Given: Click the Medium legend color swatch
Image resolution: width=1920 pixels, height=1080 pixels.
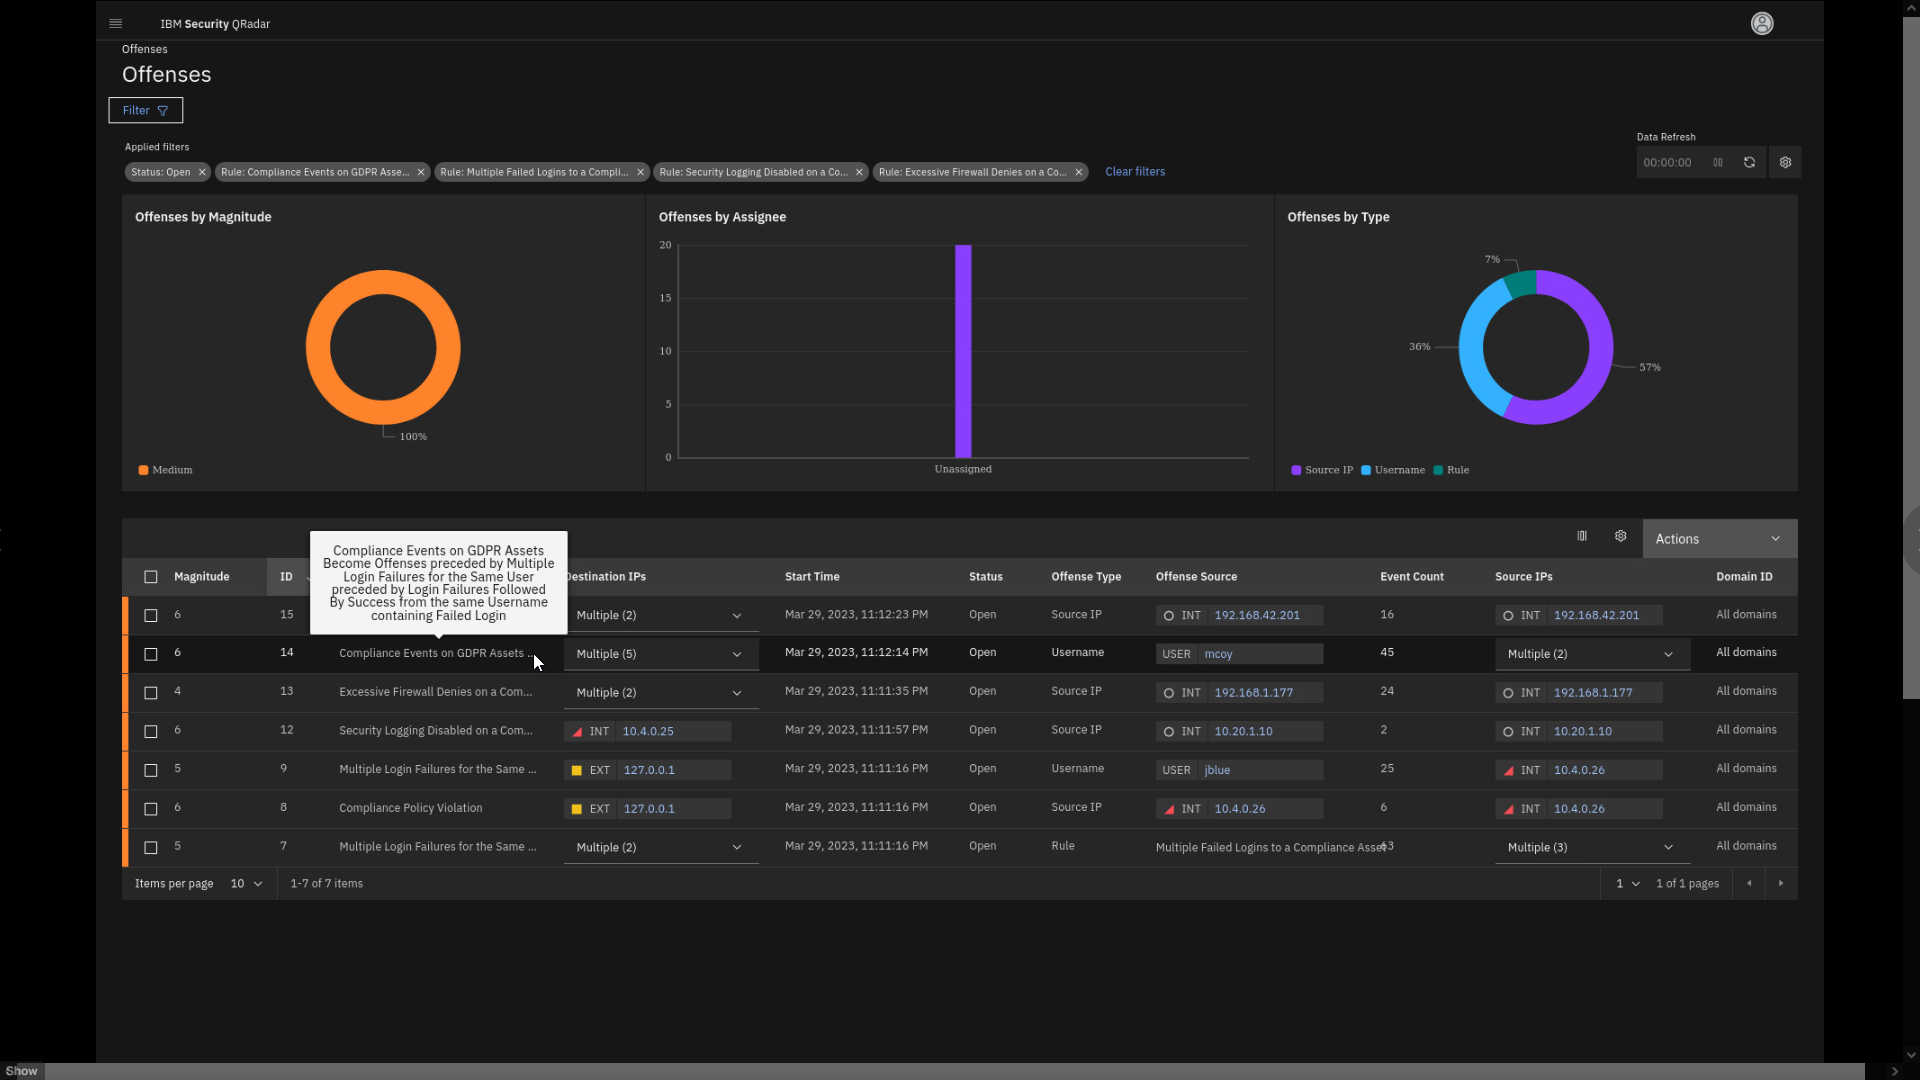Looking at the screenshot, I should point(143,470).
